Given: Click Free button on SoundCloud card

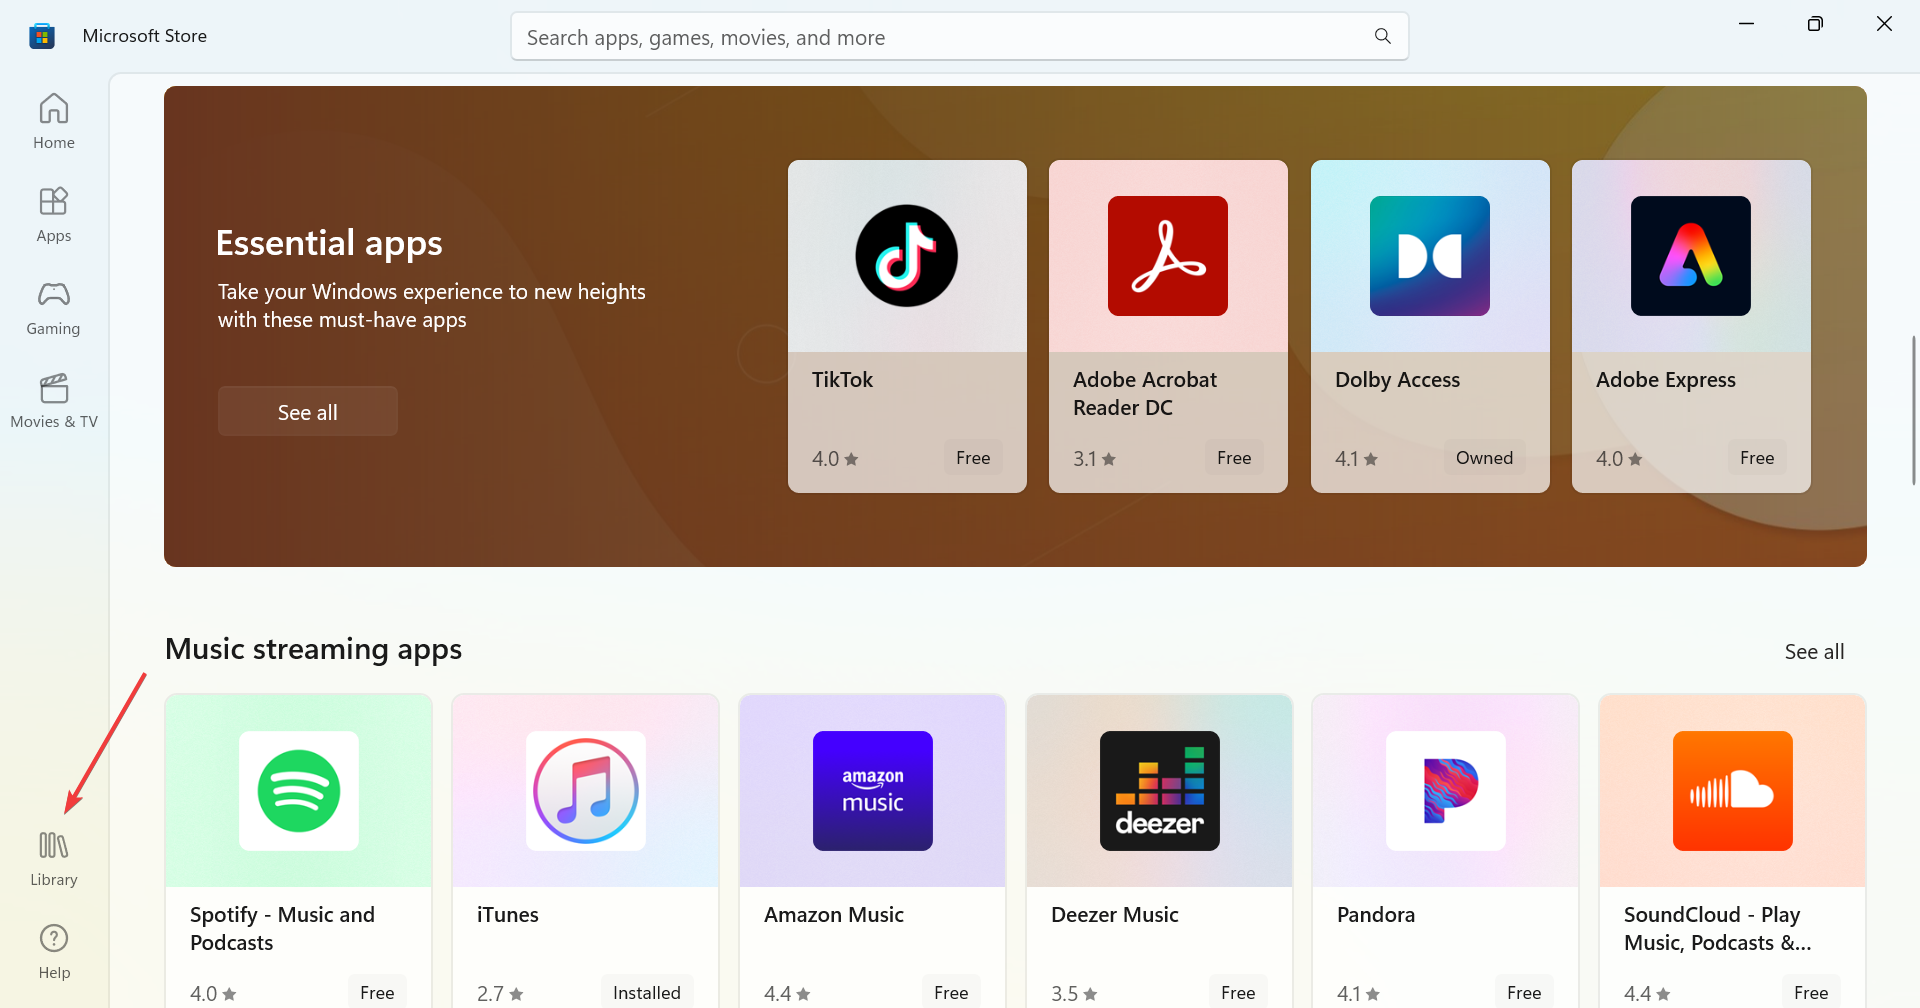Looking at the screenshot, I should (1811, 992).
